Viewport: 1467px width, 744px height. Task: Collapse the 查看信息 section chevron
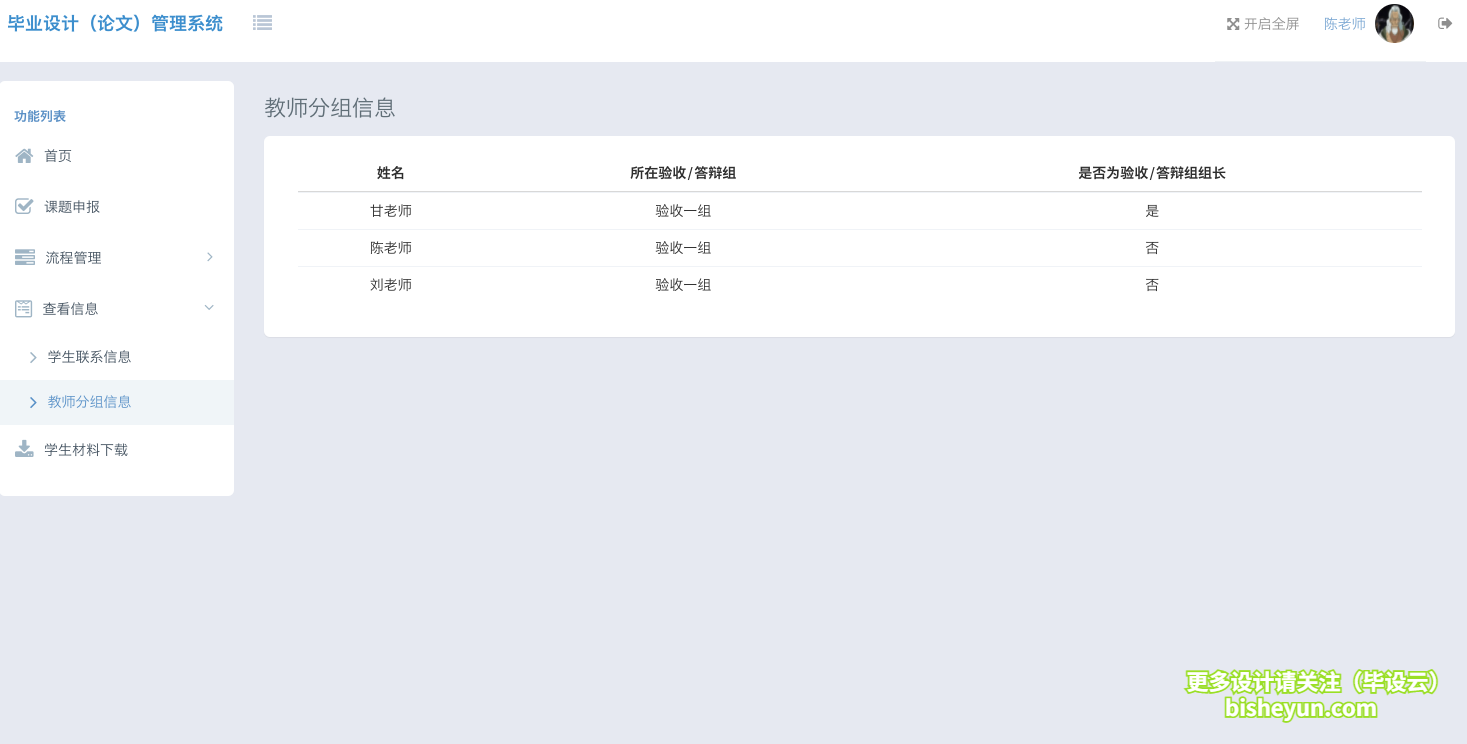pyautogui.click(x=210, y=308)
